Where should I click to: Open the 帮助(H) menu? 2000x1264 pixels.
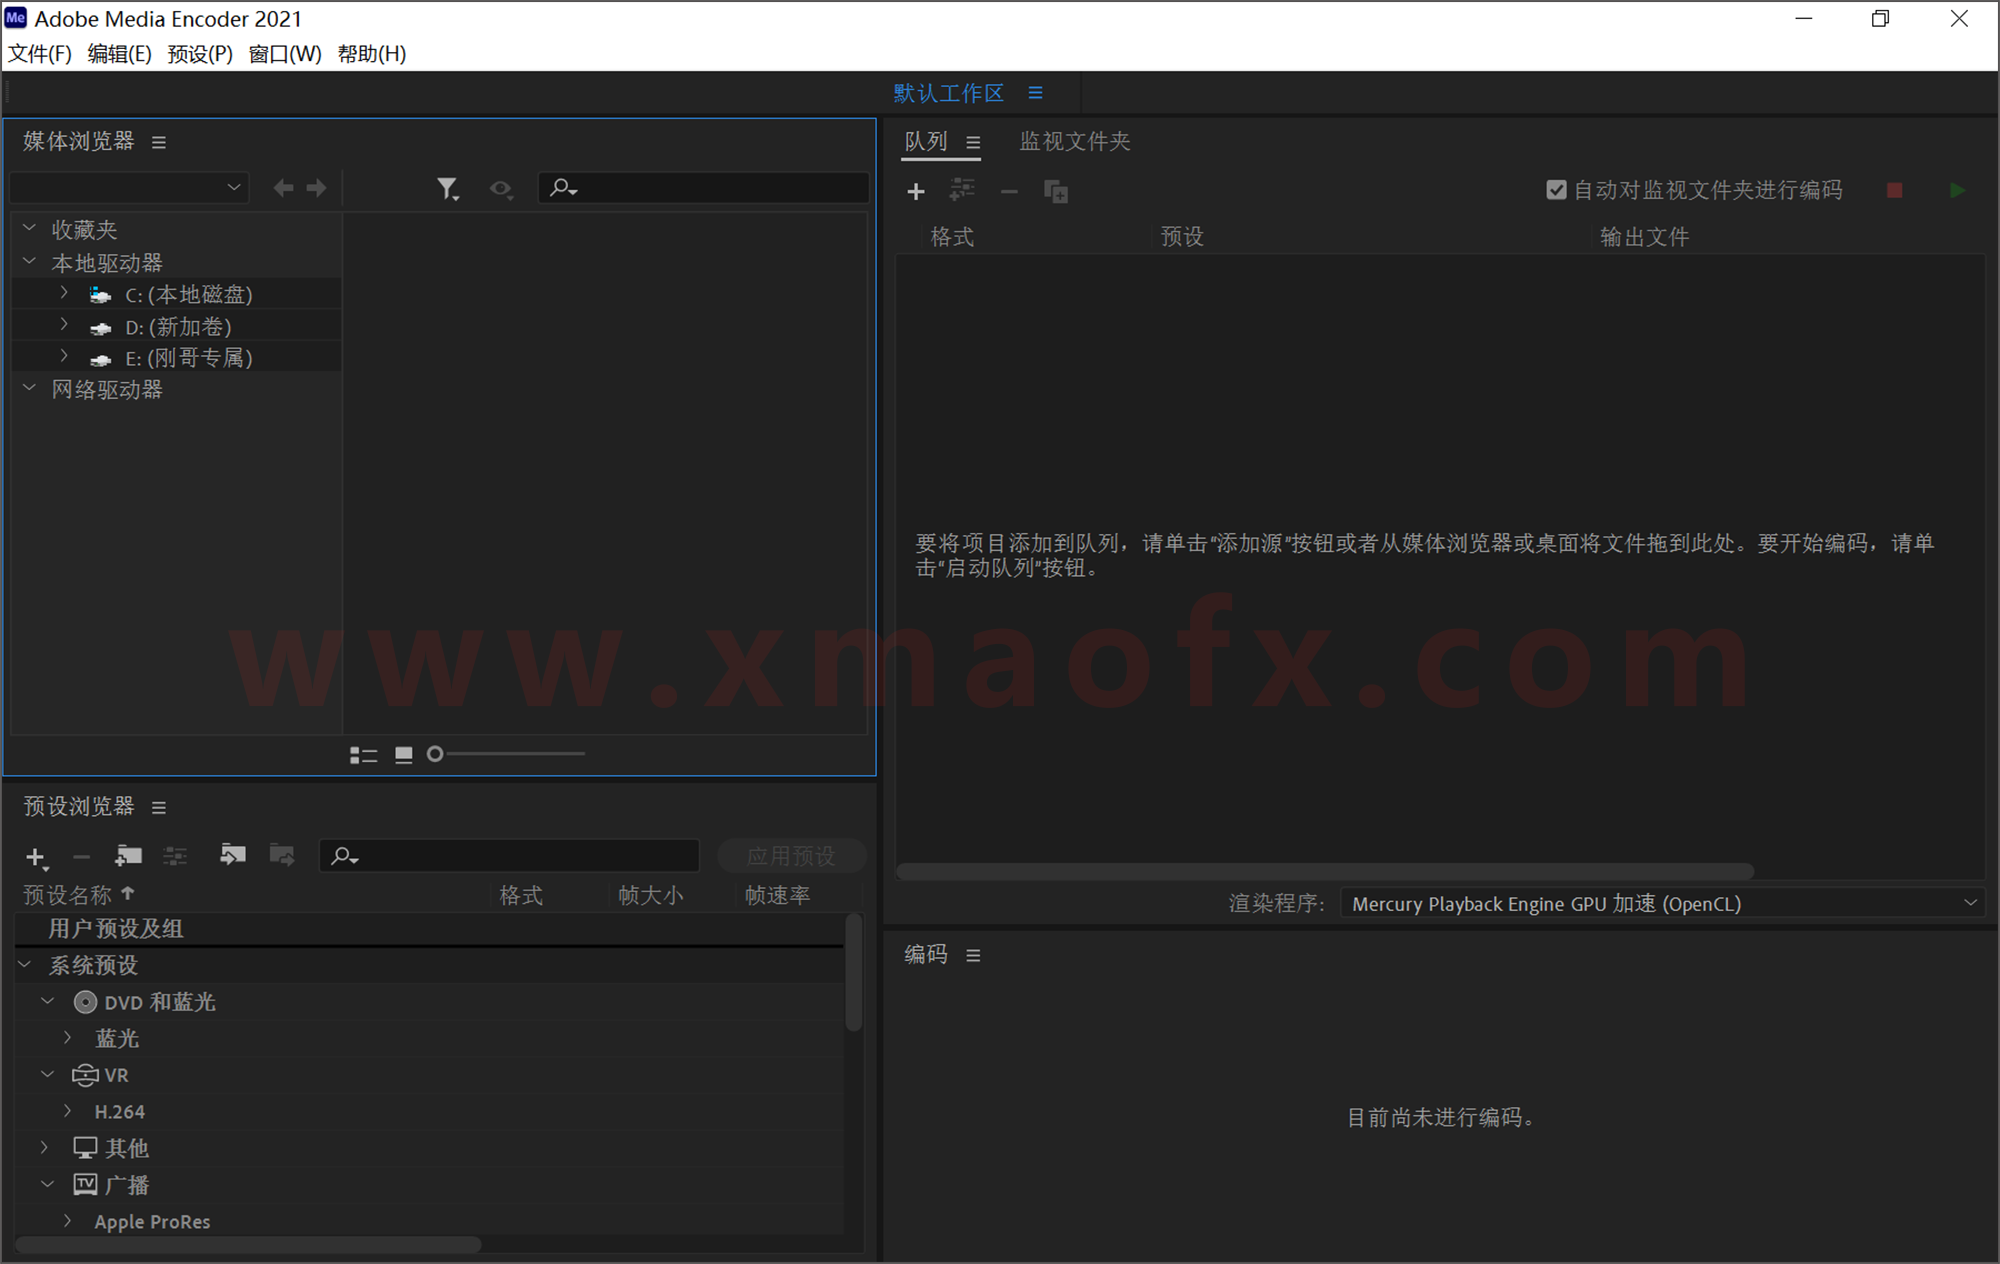coord(372,54)
